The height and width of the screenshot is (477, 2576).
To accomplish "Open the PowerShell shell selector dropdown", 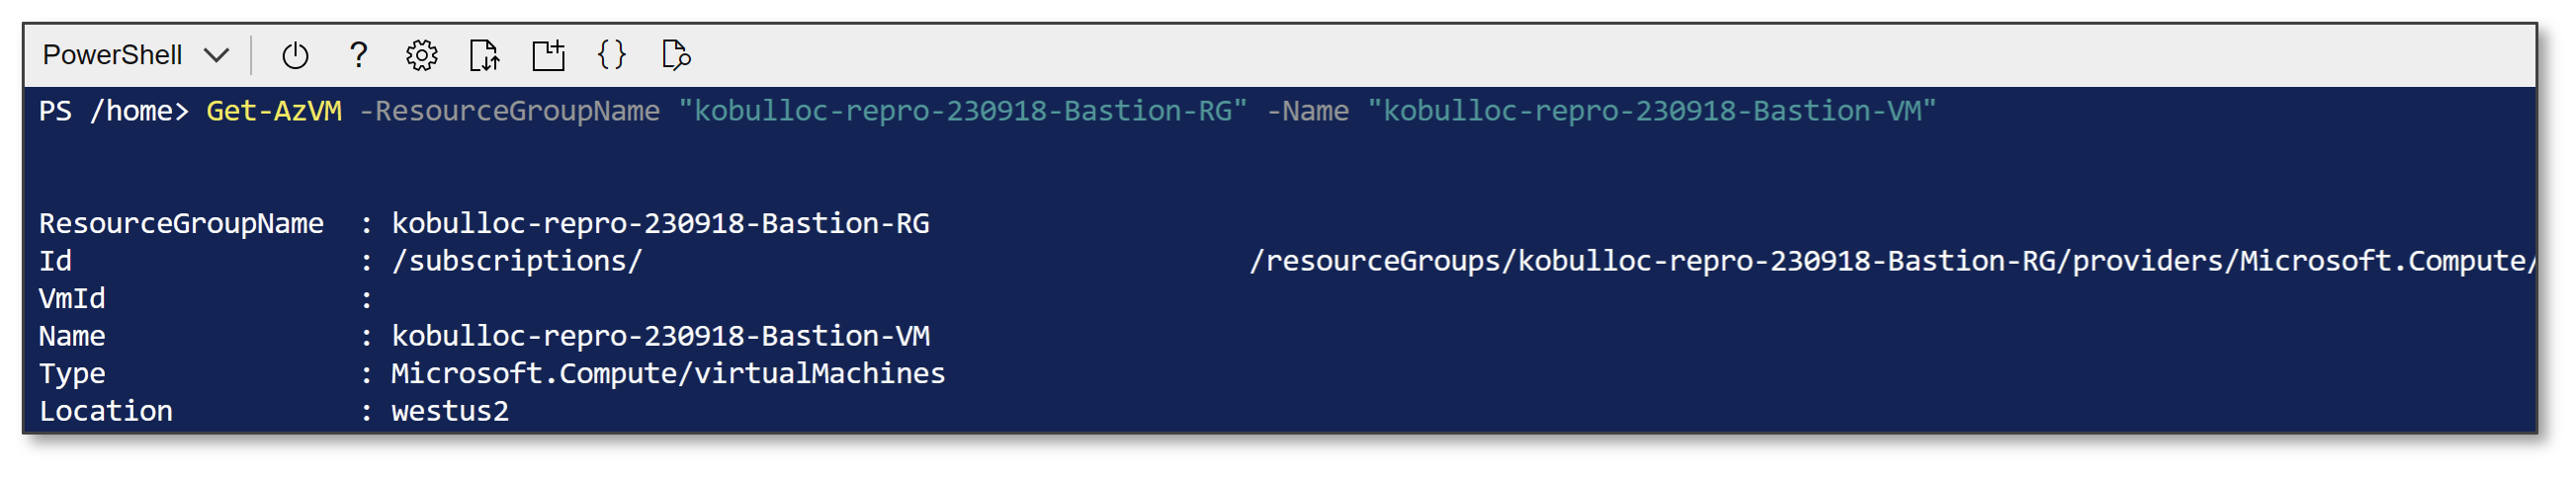I will (136, 55).
